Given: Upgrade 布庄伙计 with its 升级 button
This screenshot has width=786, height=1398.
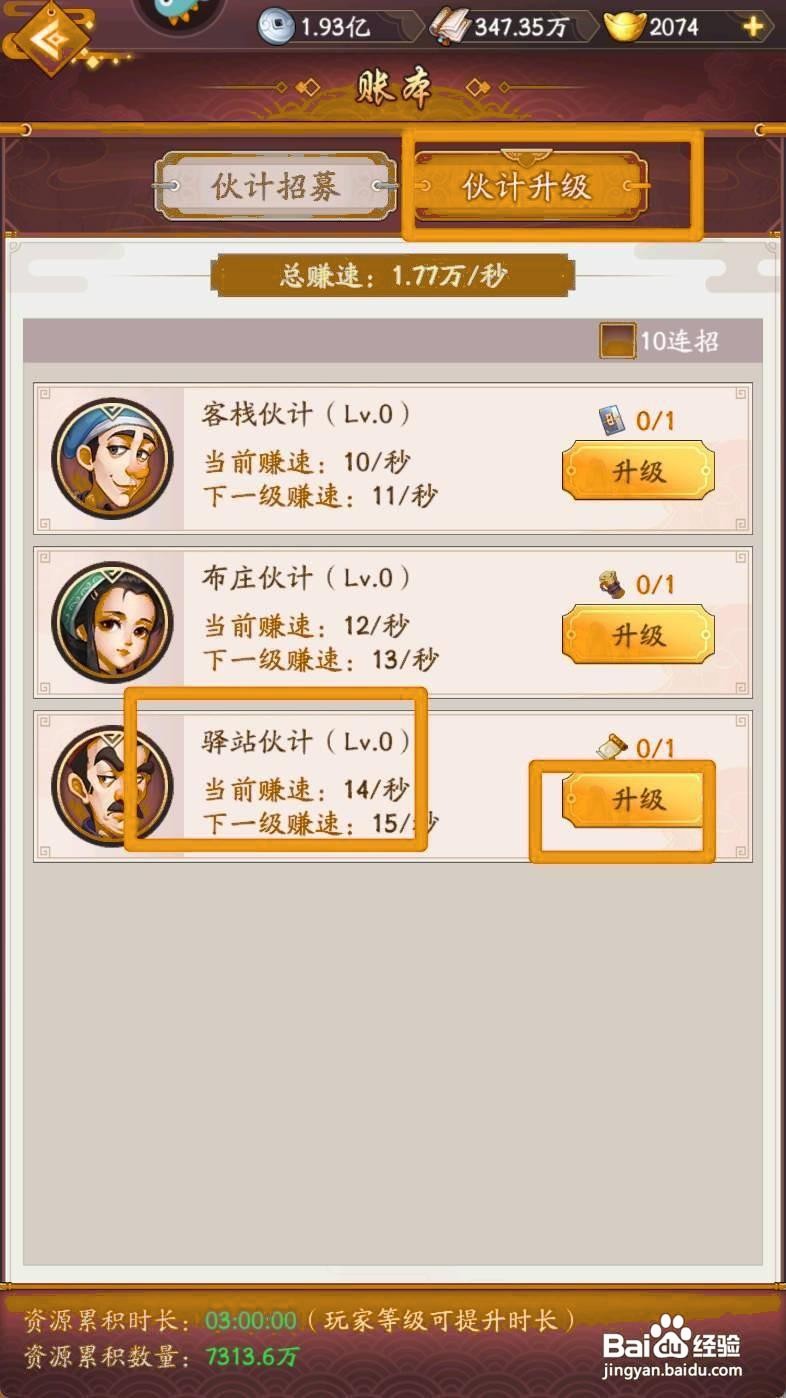Looking at the screenshot, I should pos(638,635).
